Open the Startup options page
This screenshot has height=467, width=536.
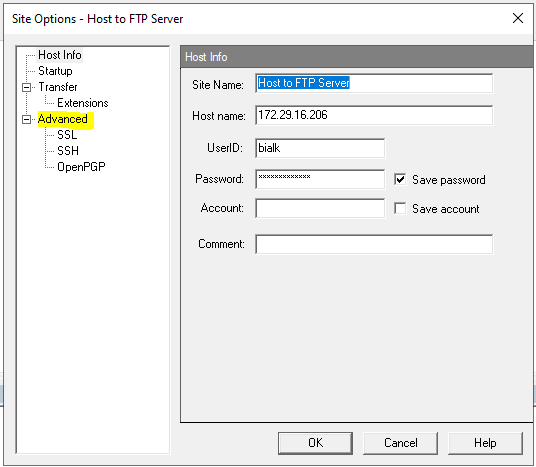click(55, 71)
